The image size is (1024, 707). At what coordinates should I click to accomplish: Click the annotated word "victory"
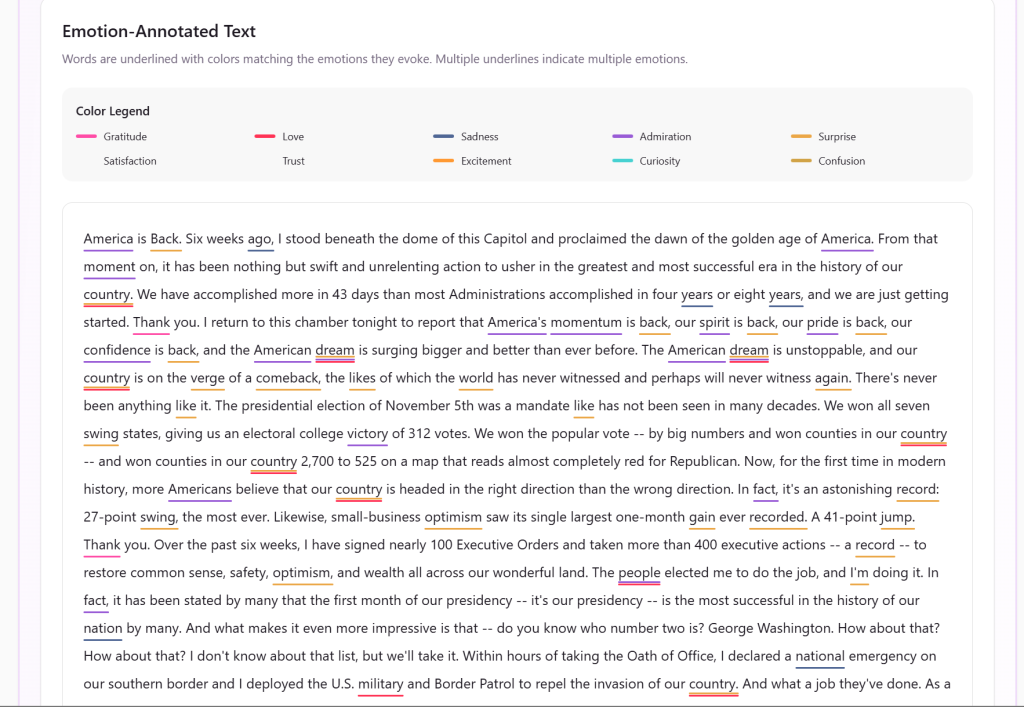coord(367,433)
